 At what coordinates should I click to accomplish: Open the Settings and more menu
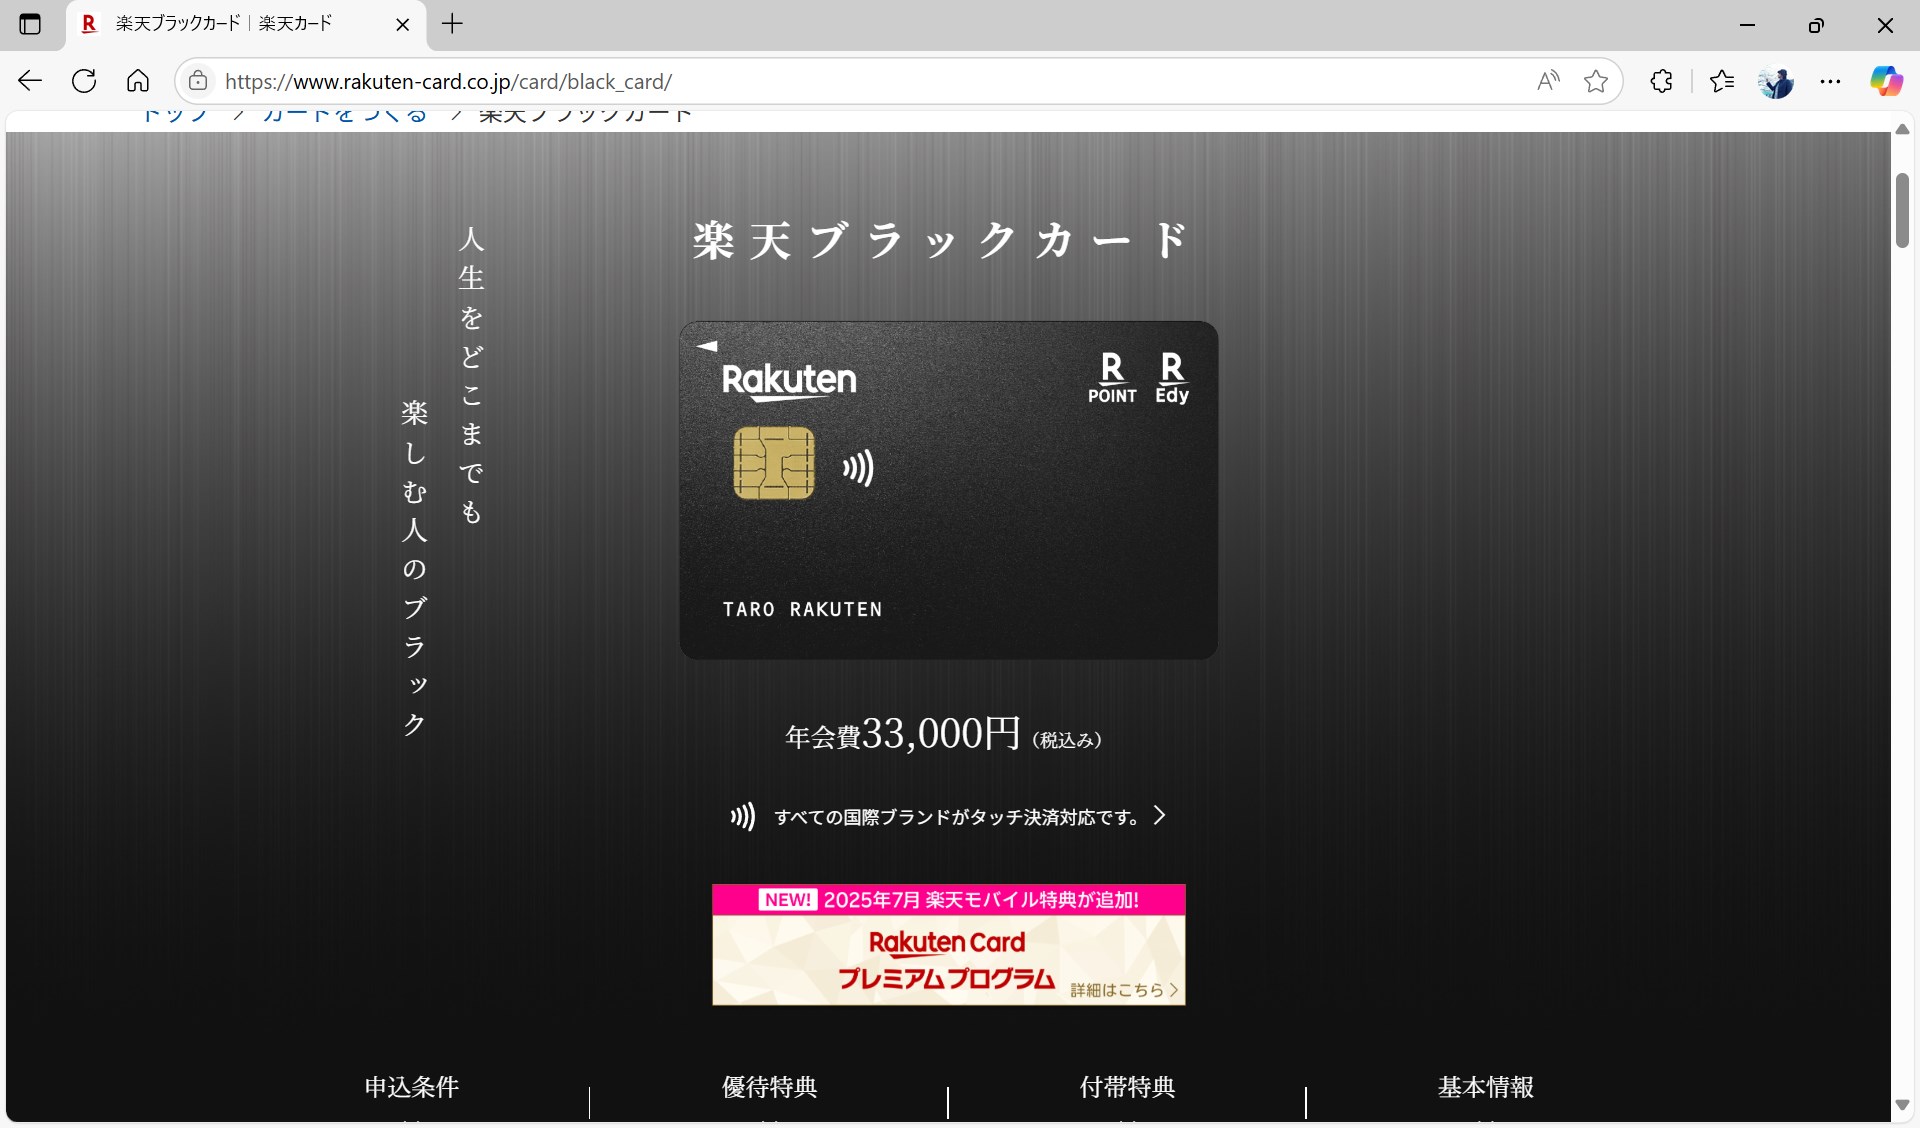point(1830,81)
